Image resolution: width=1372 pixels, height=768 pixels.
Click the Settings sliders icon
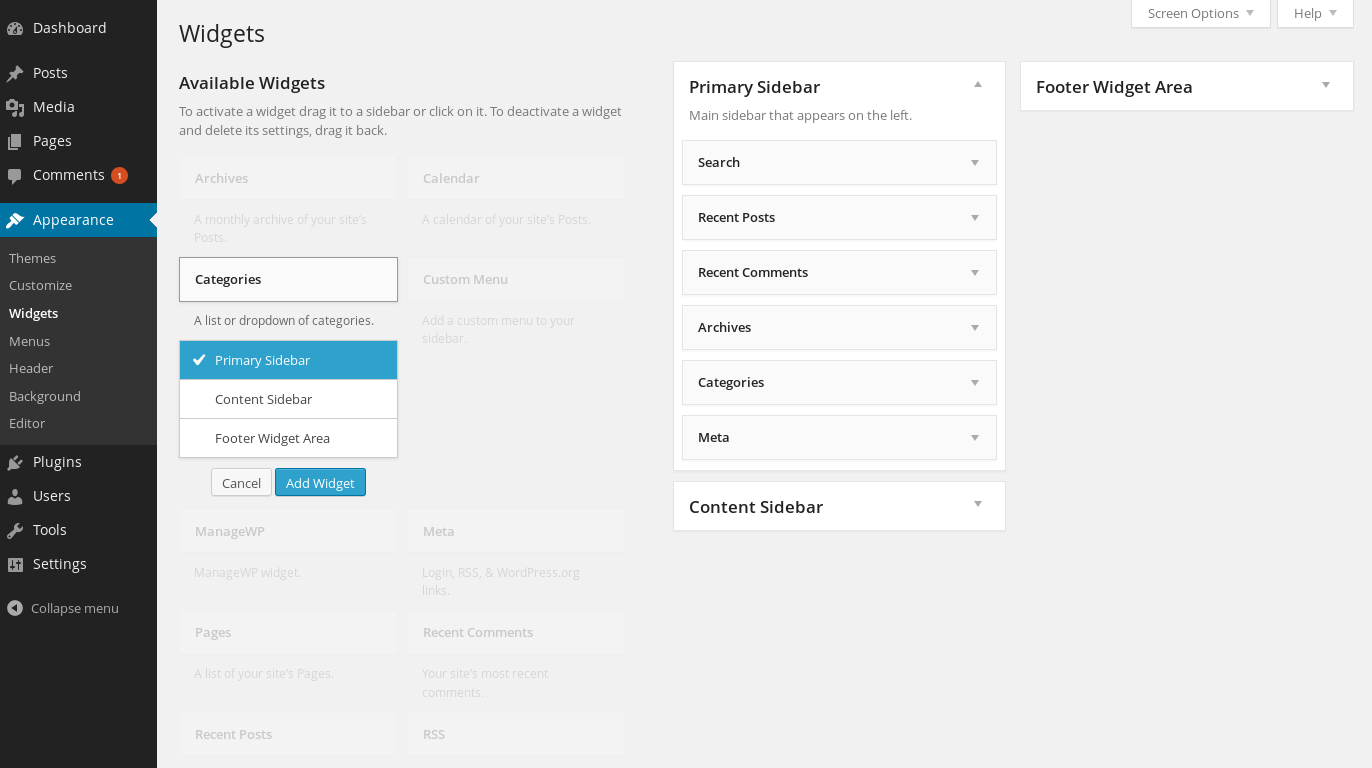pyautogui.click(x=15, y=564)
